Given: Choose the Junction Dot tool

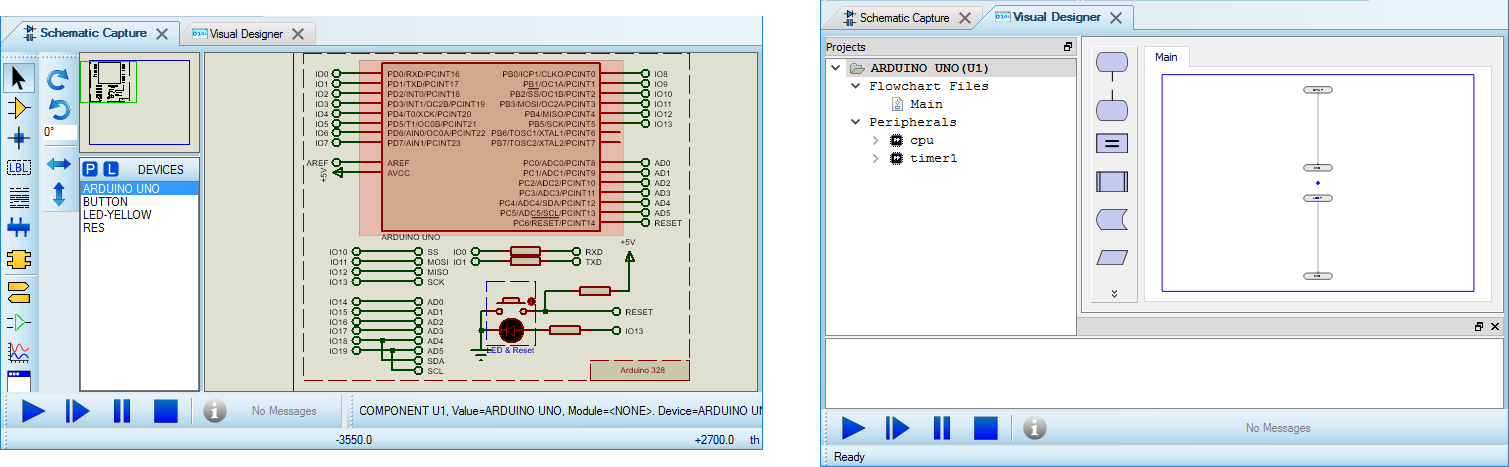Looking at the screenshot, I should pyautogui.click(x=19, y=137).
